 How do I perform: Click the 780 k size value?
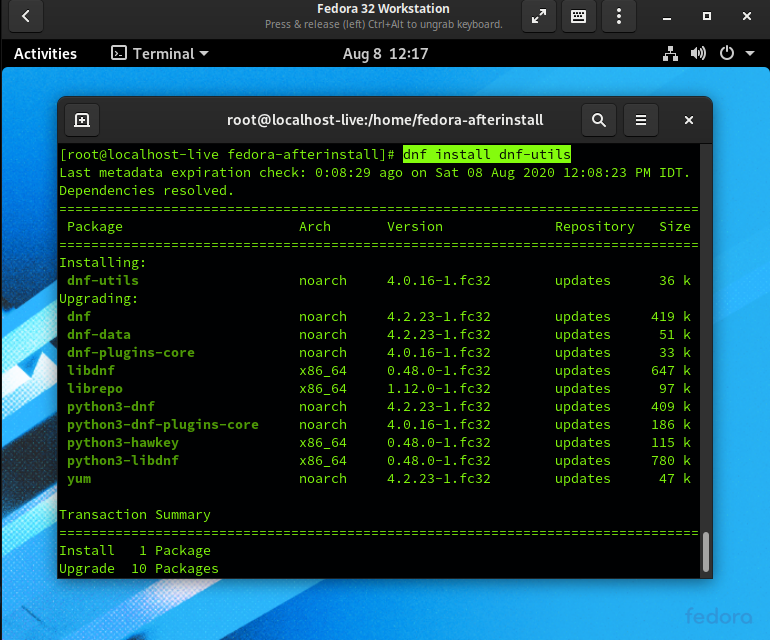coord(671,461)
